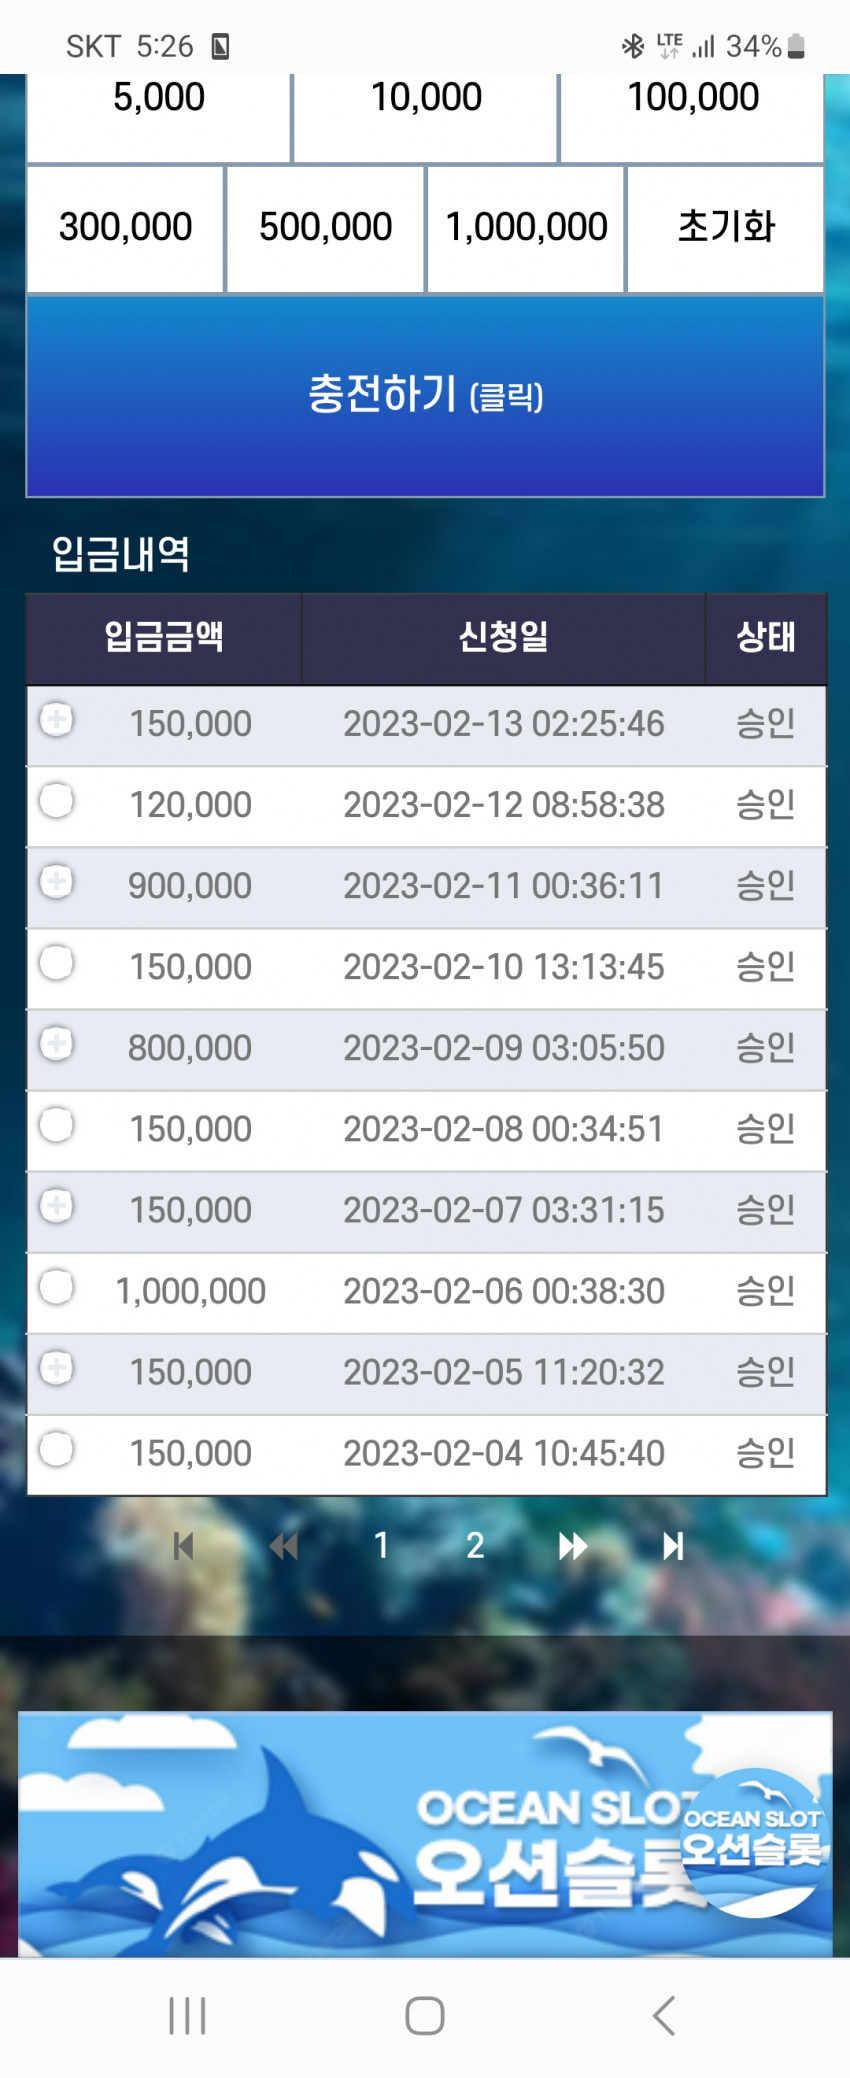The width and height of the screenshot is (850, 2078).
Task: Jump to next page with double-right arrow
Action: tap(572, 1546)
